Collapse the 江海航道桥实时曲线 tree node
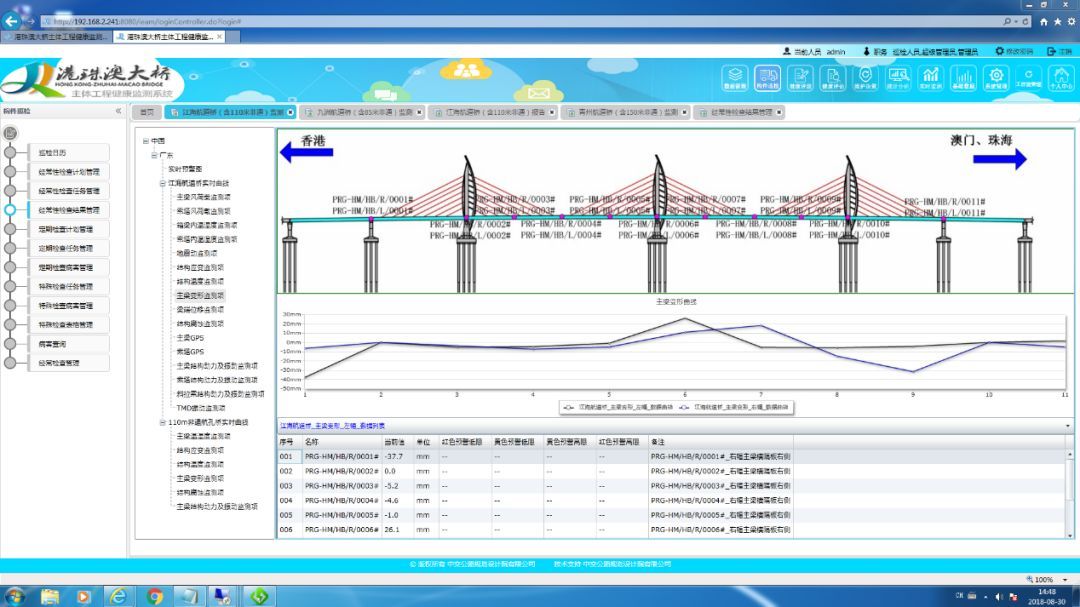The image size is (1080, 607). click(x=163, y=183)
